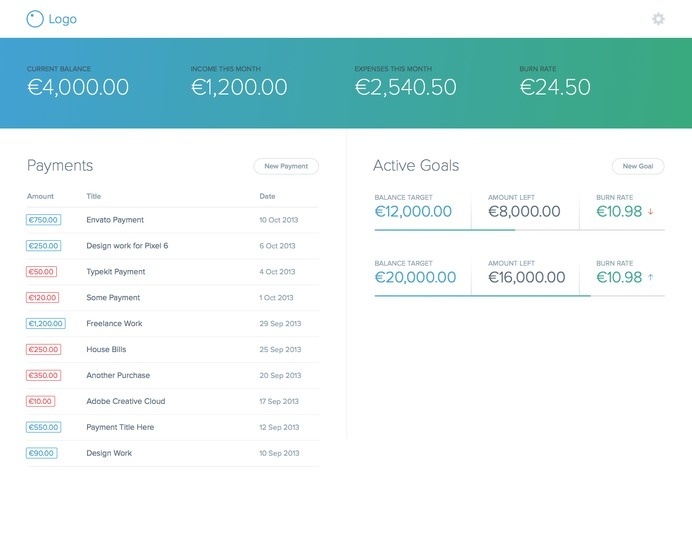Viewport: 692px width, 540px height.
Task: Select the Amount column header
Action: [40, 196]
